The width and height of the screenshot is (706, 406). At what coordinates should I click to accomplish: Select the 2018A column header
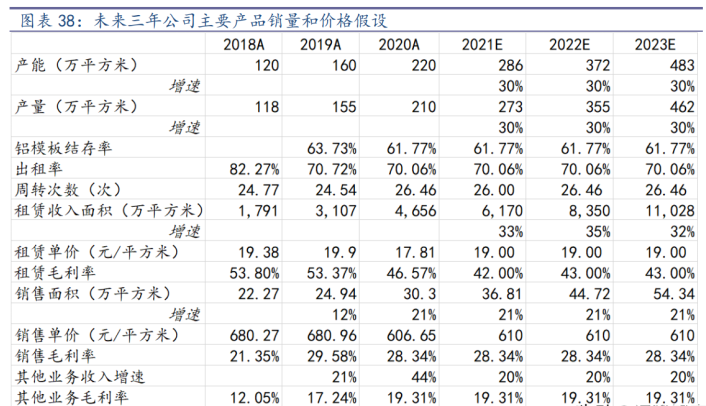244,45
